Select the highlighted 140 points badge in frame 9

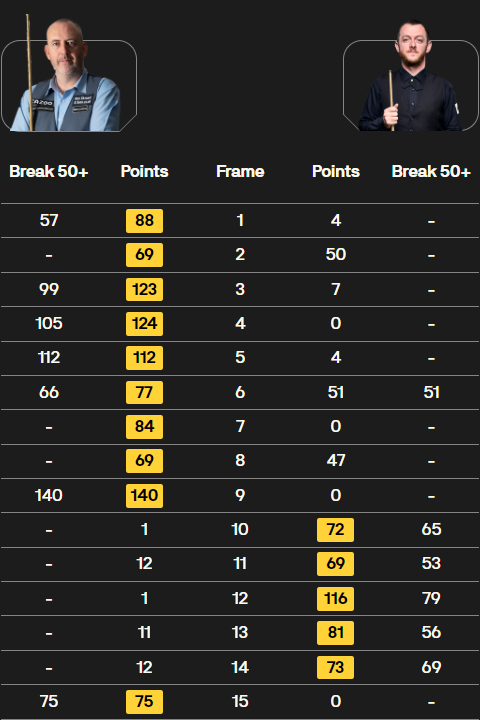click(144, 495)
